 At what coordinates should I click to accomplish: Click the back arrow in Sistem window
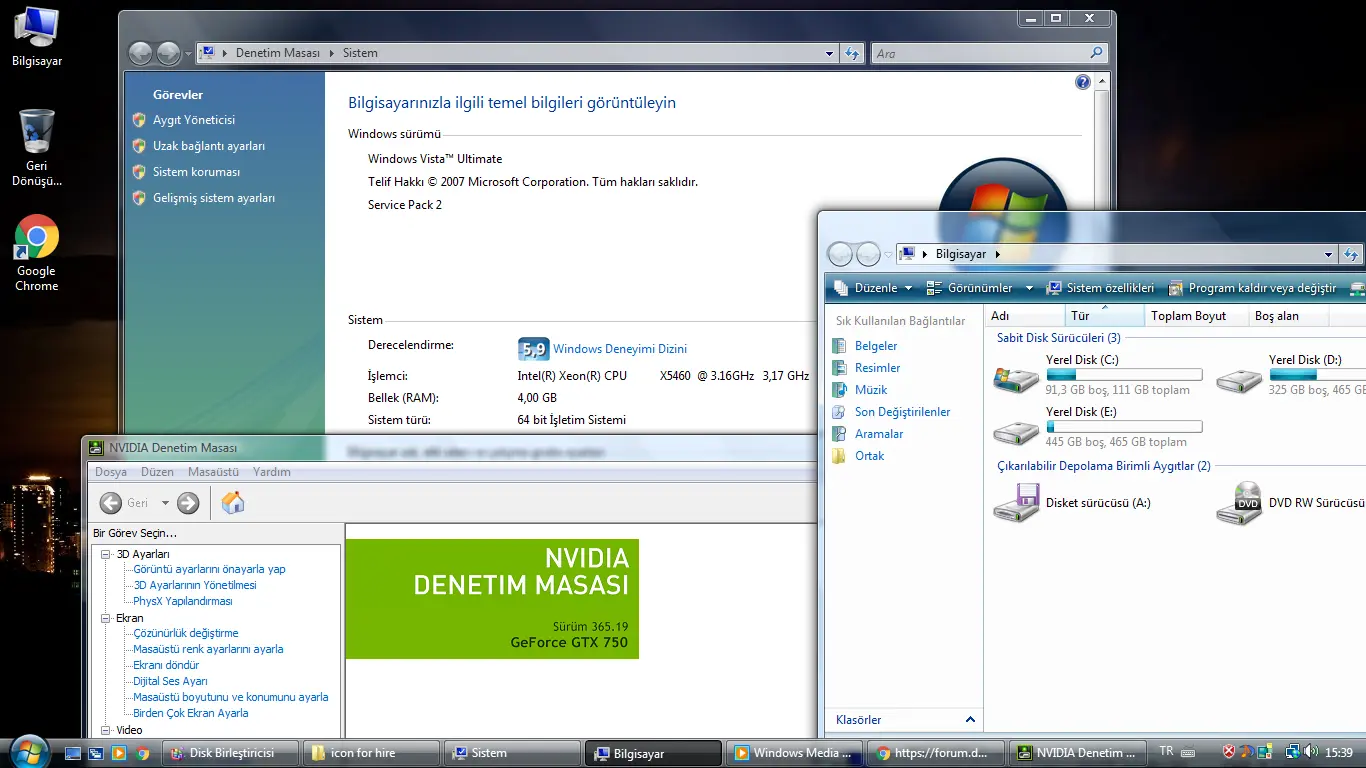(141, 53)
